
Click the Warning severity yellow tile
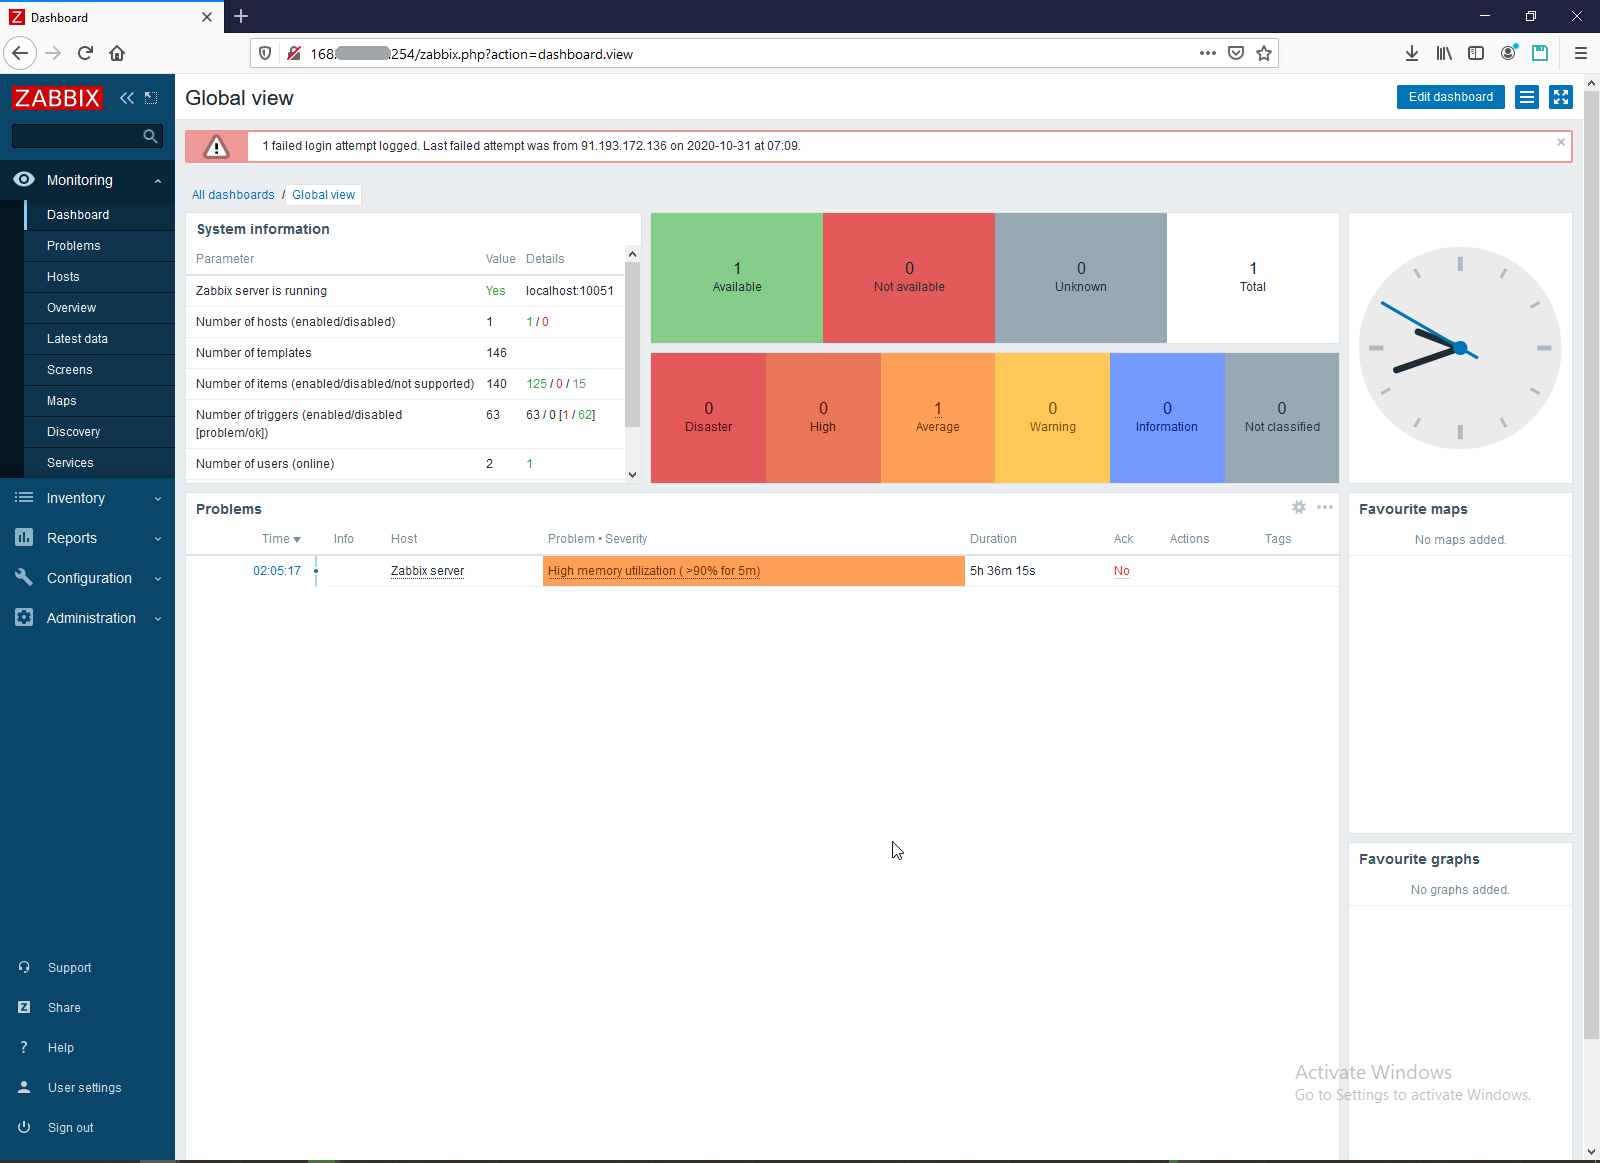click(1052, 418)
